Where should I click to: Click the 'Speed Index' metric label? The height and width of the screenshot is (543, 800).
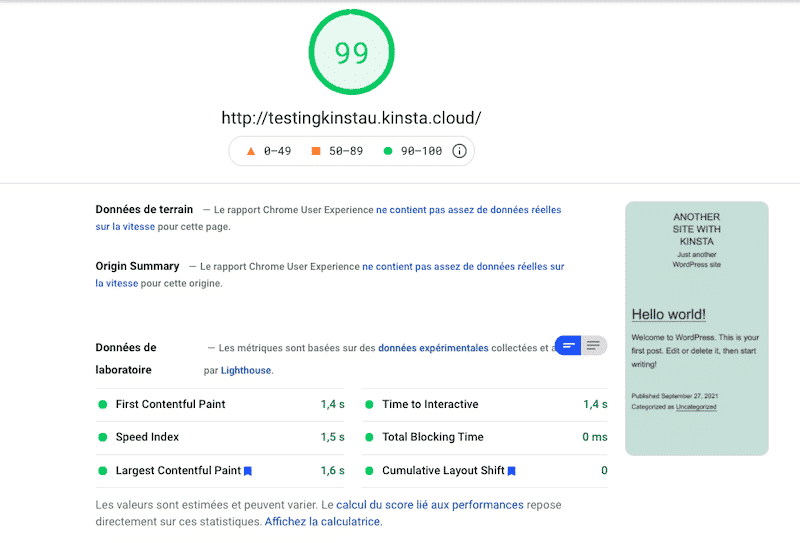point(147,437)
